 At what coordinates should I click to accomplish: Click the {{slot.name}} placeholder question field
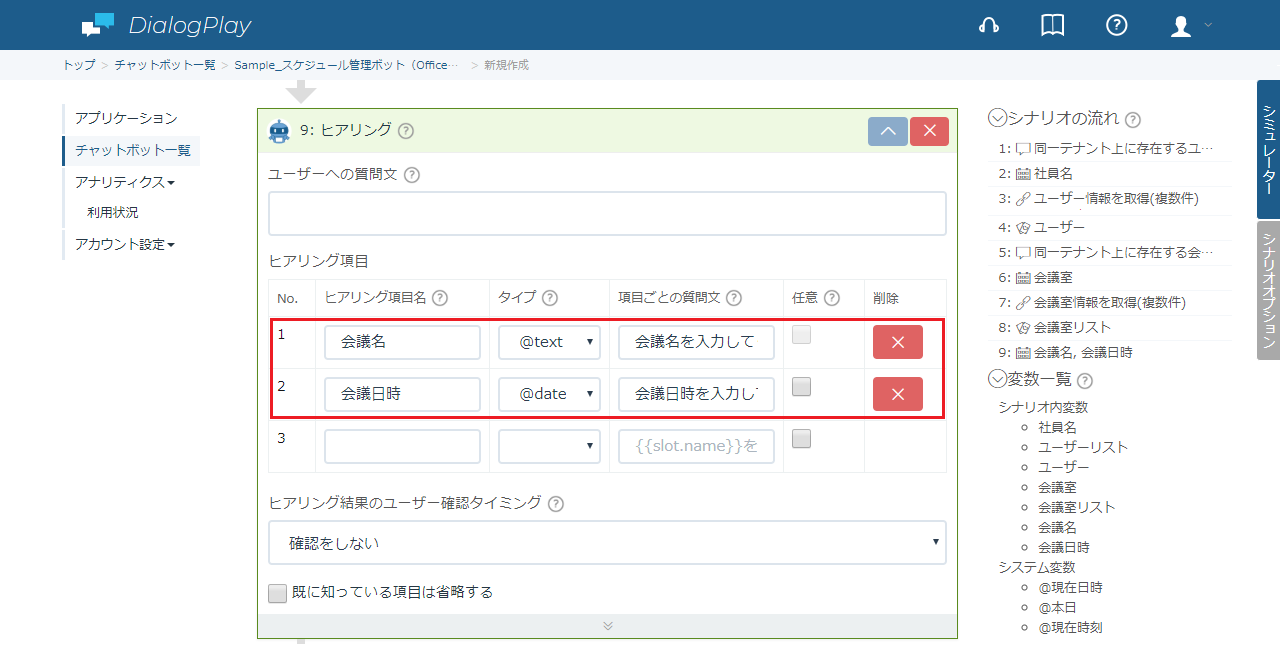[x=696, y=446]
